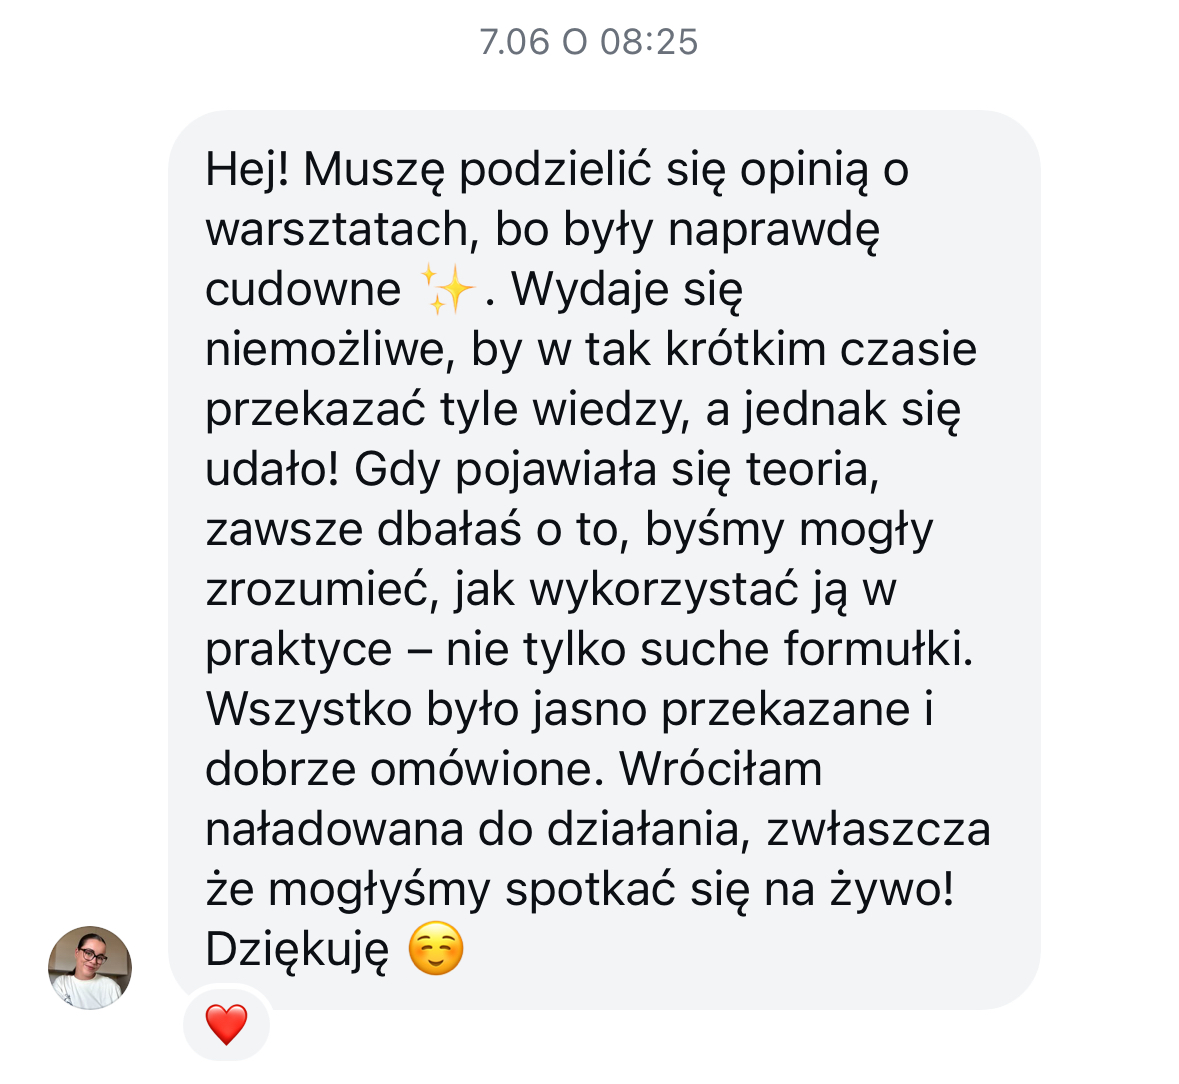Click the 7.06 O 08:25 timestamp
This screenshot has width=1179, height=1084.
[589, 42]
